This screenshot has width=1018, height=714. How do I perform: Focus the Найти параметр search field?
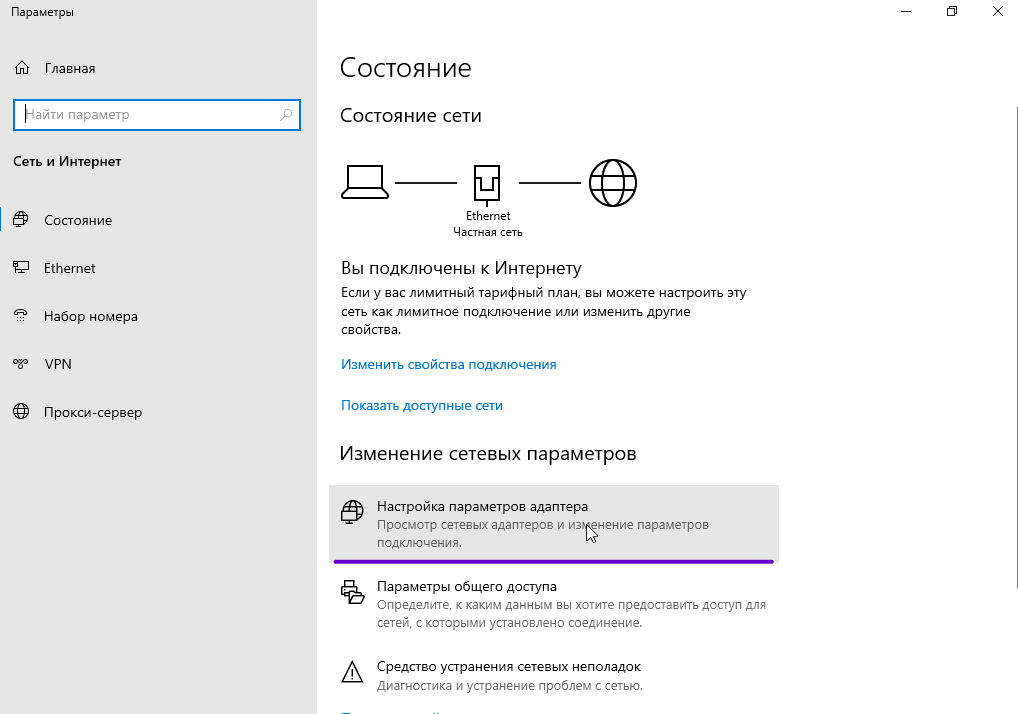(x=148, y=115)
